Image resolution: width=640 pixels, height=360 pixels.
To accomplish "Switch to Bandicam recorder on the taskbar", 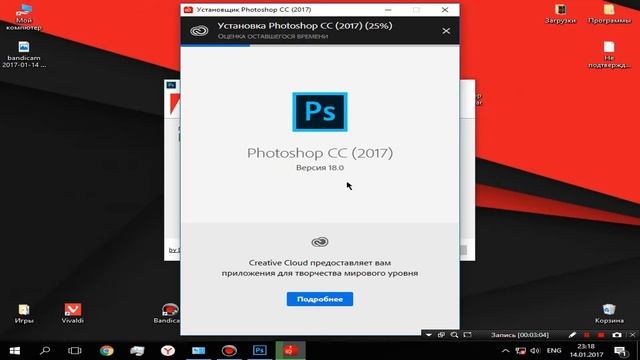I will coord(229,351).
